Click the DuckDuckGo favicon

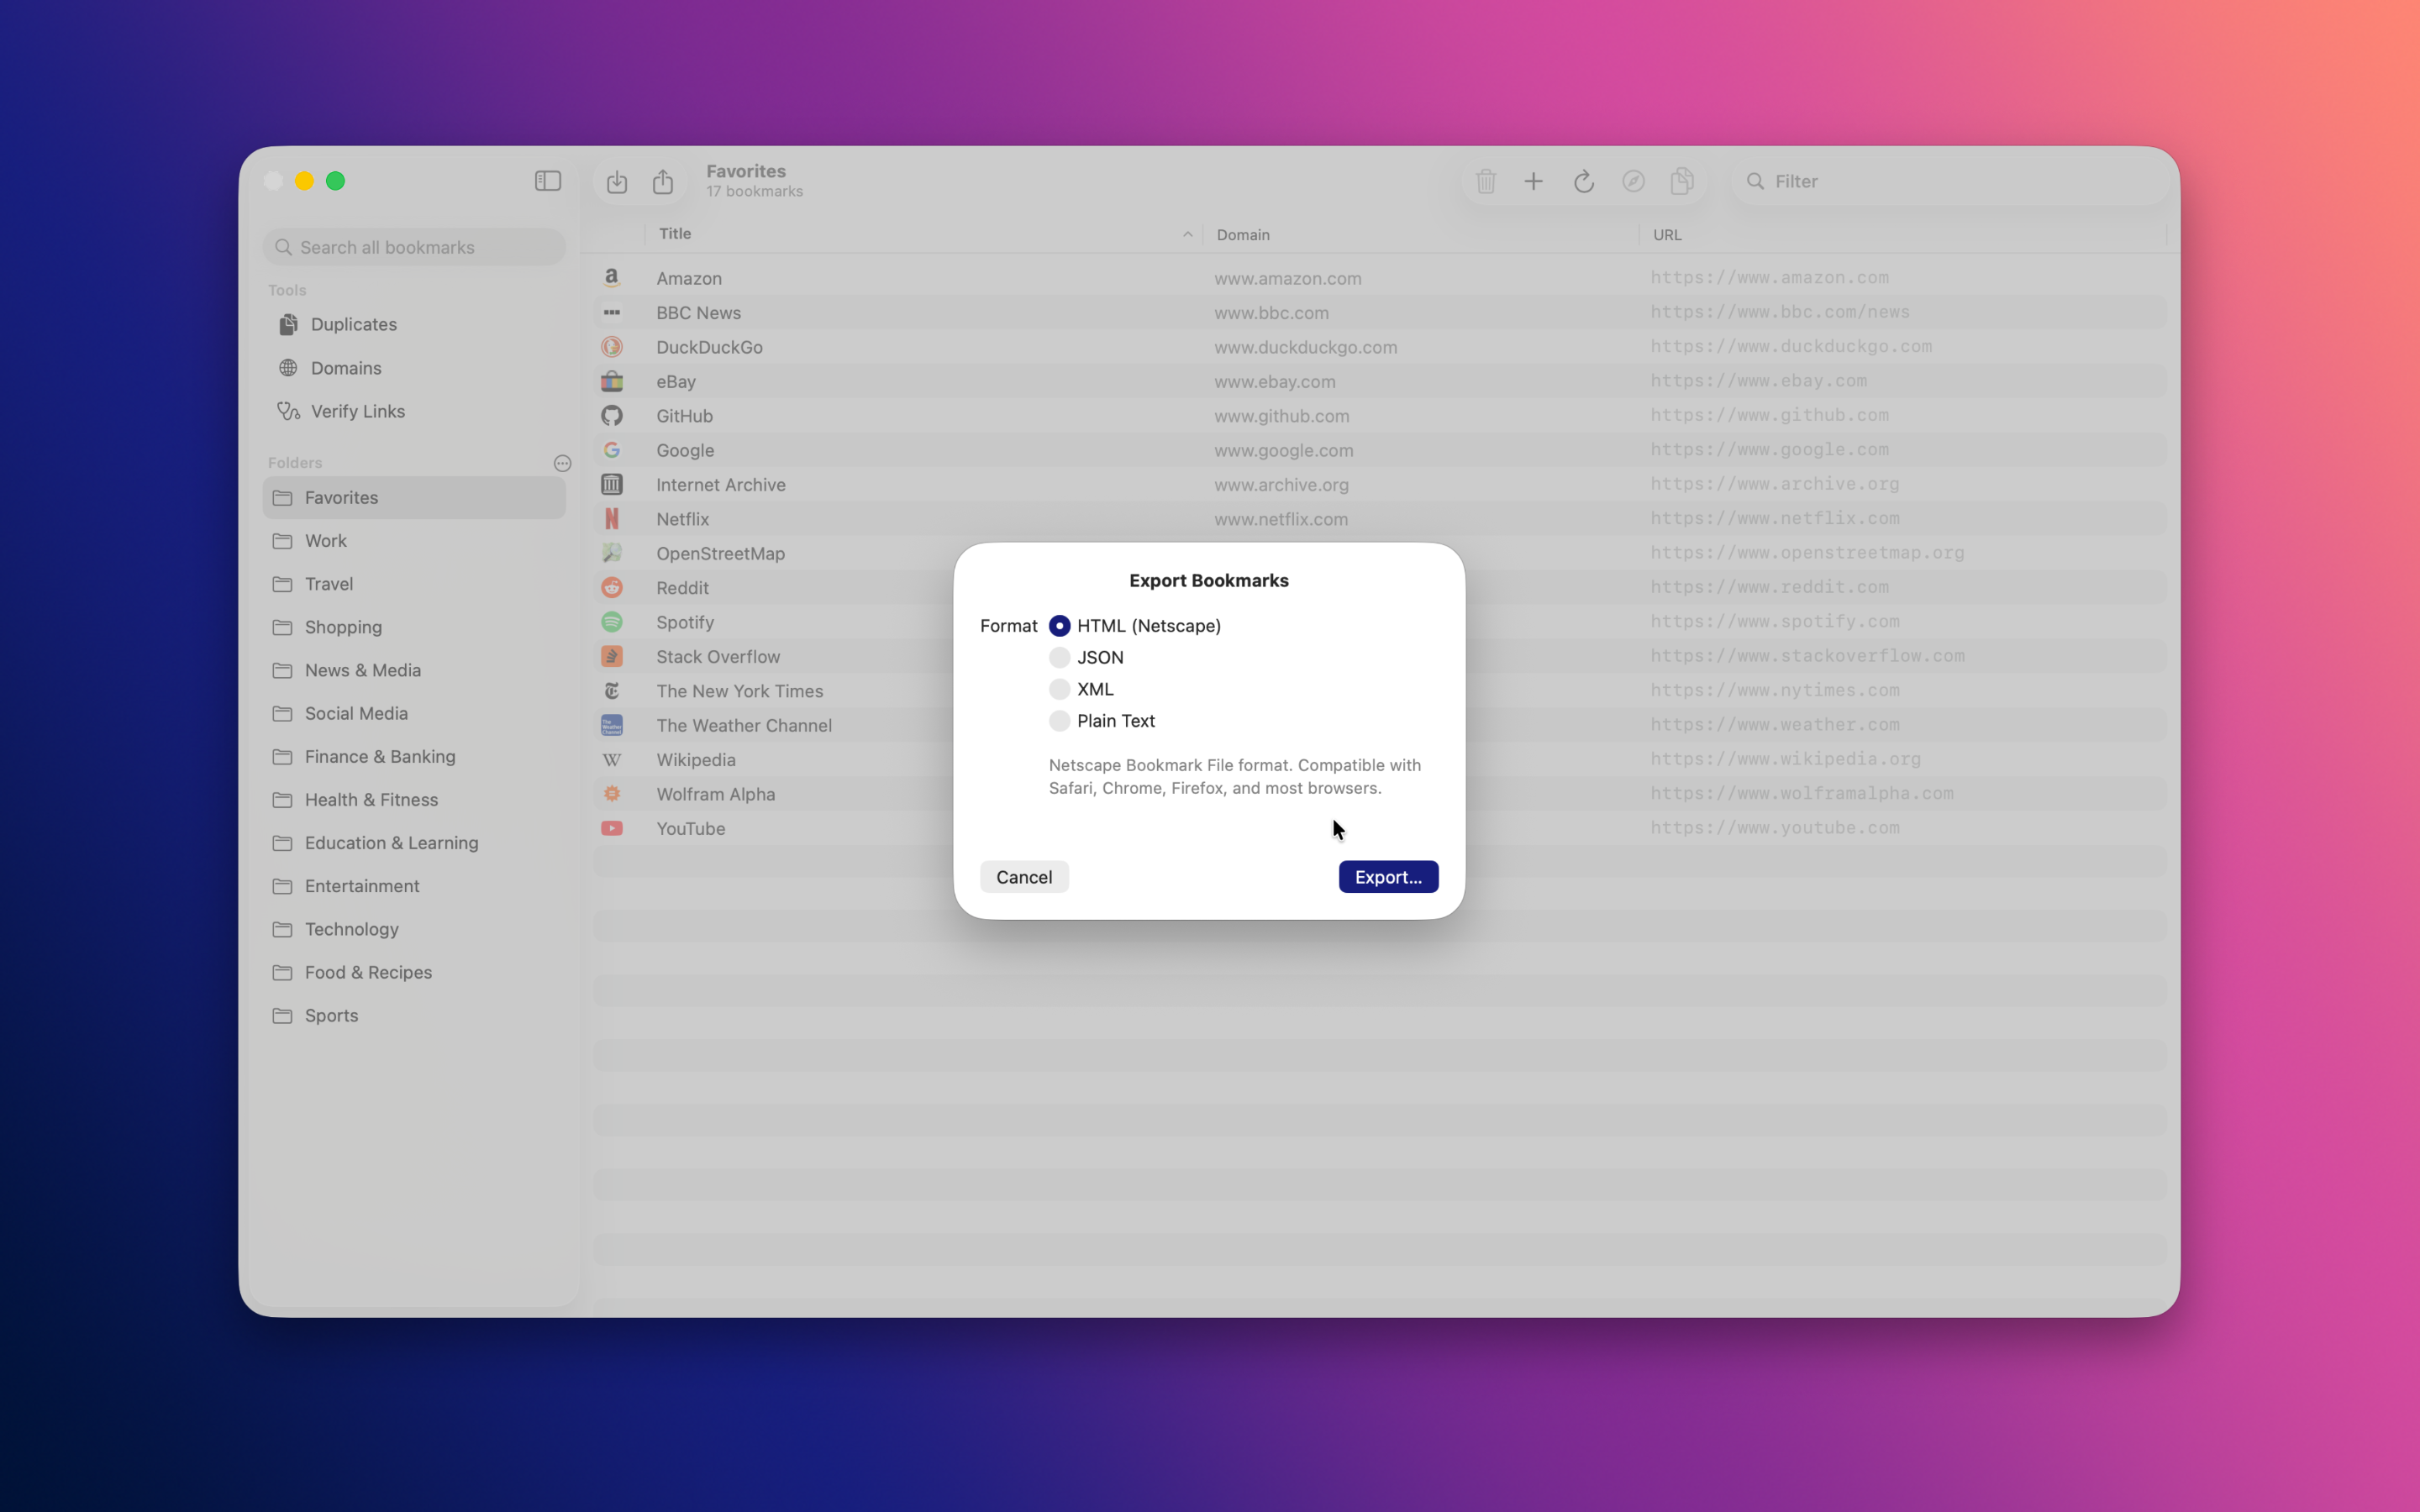[612, 347]
